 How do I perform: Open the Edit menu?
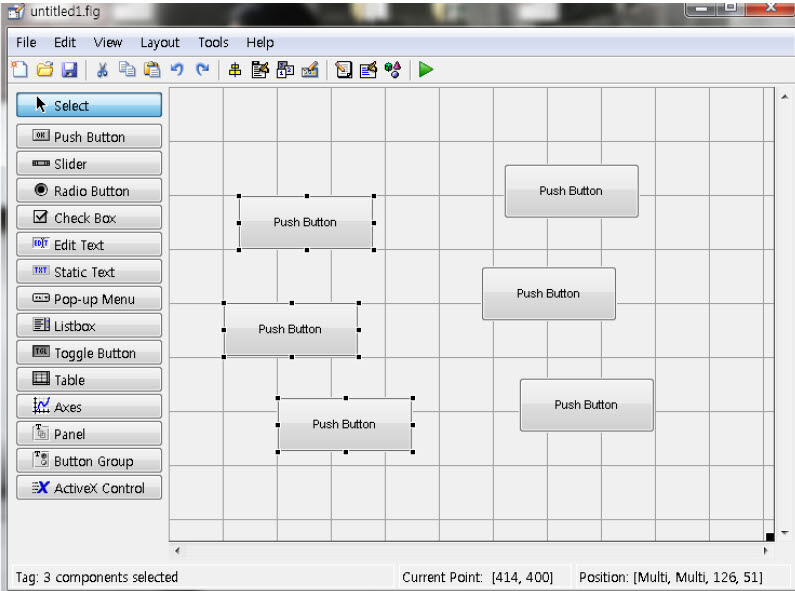[x=65, y=43]
